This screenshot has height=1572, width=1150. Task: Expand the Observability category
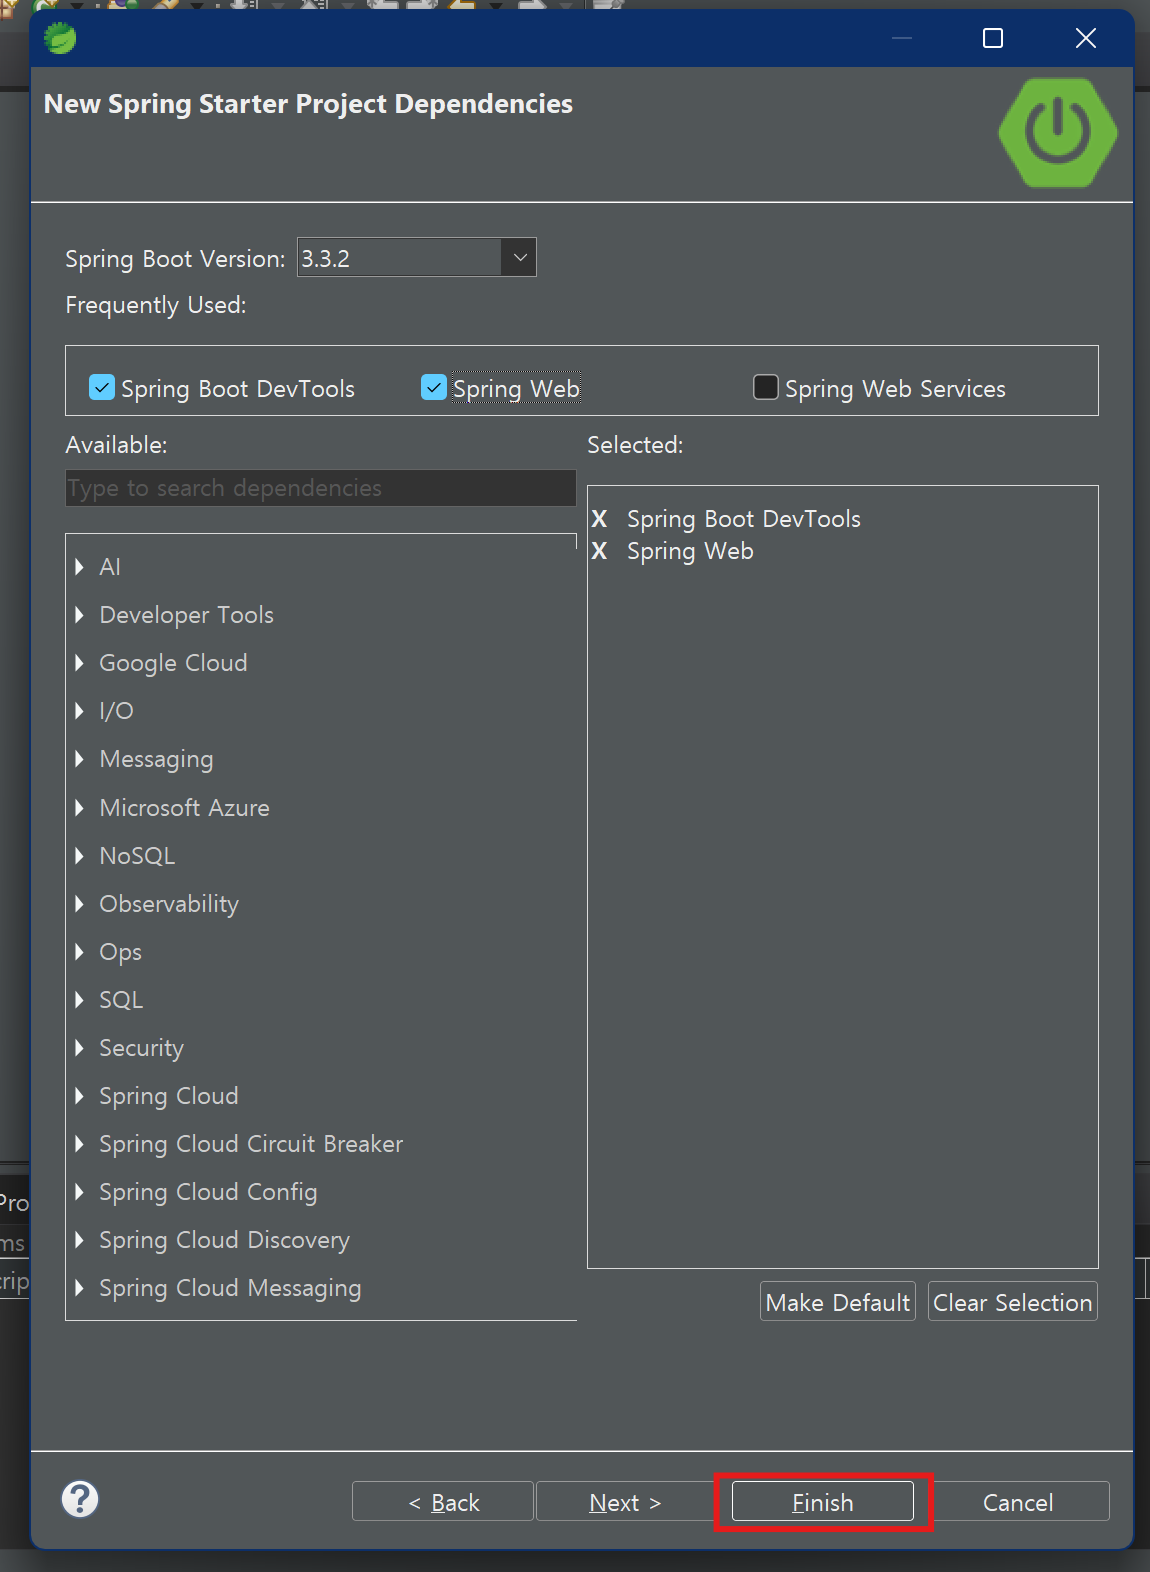point(79,903)
